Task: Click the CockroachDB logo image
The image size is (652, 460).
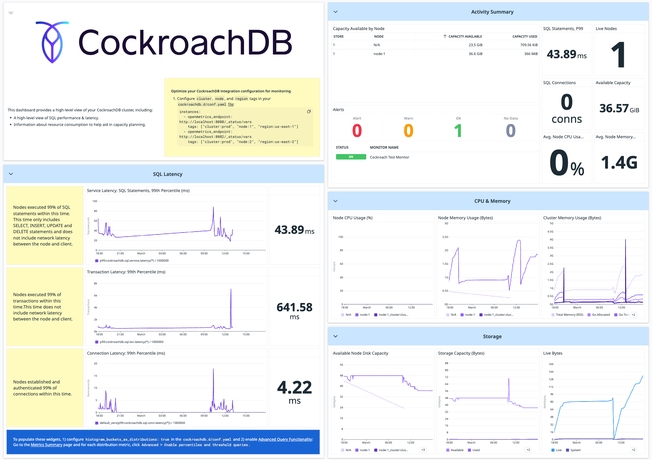Action: (164, 42)
